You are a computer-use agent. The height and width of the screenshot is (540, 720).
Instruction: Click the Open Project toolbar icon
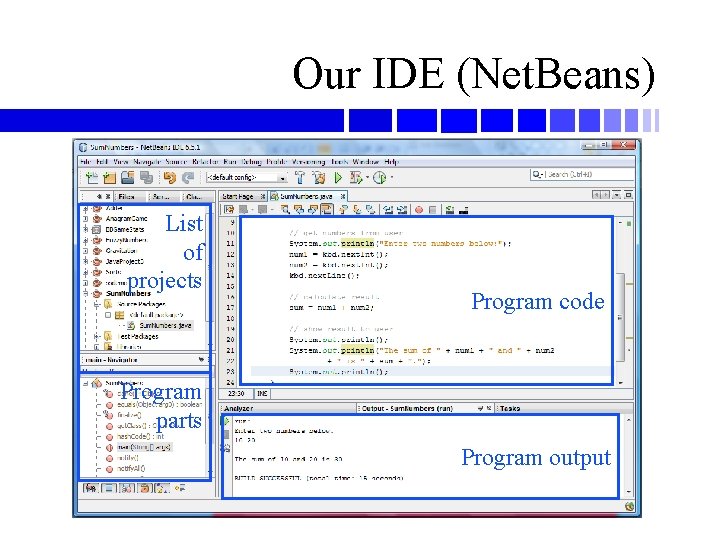coord(128,177)
